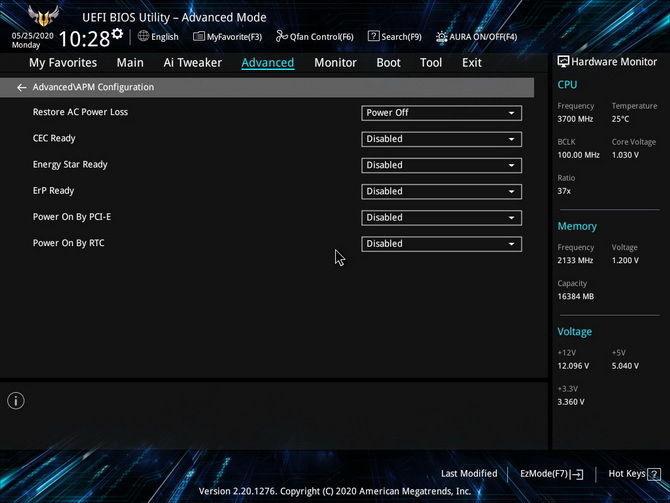Click the Version 2.20.1276 copyright text

tap(335, 491)
